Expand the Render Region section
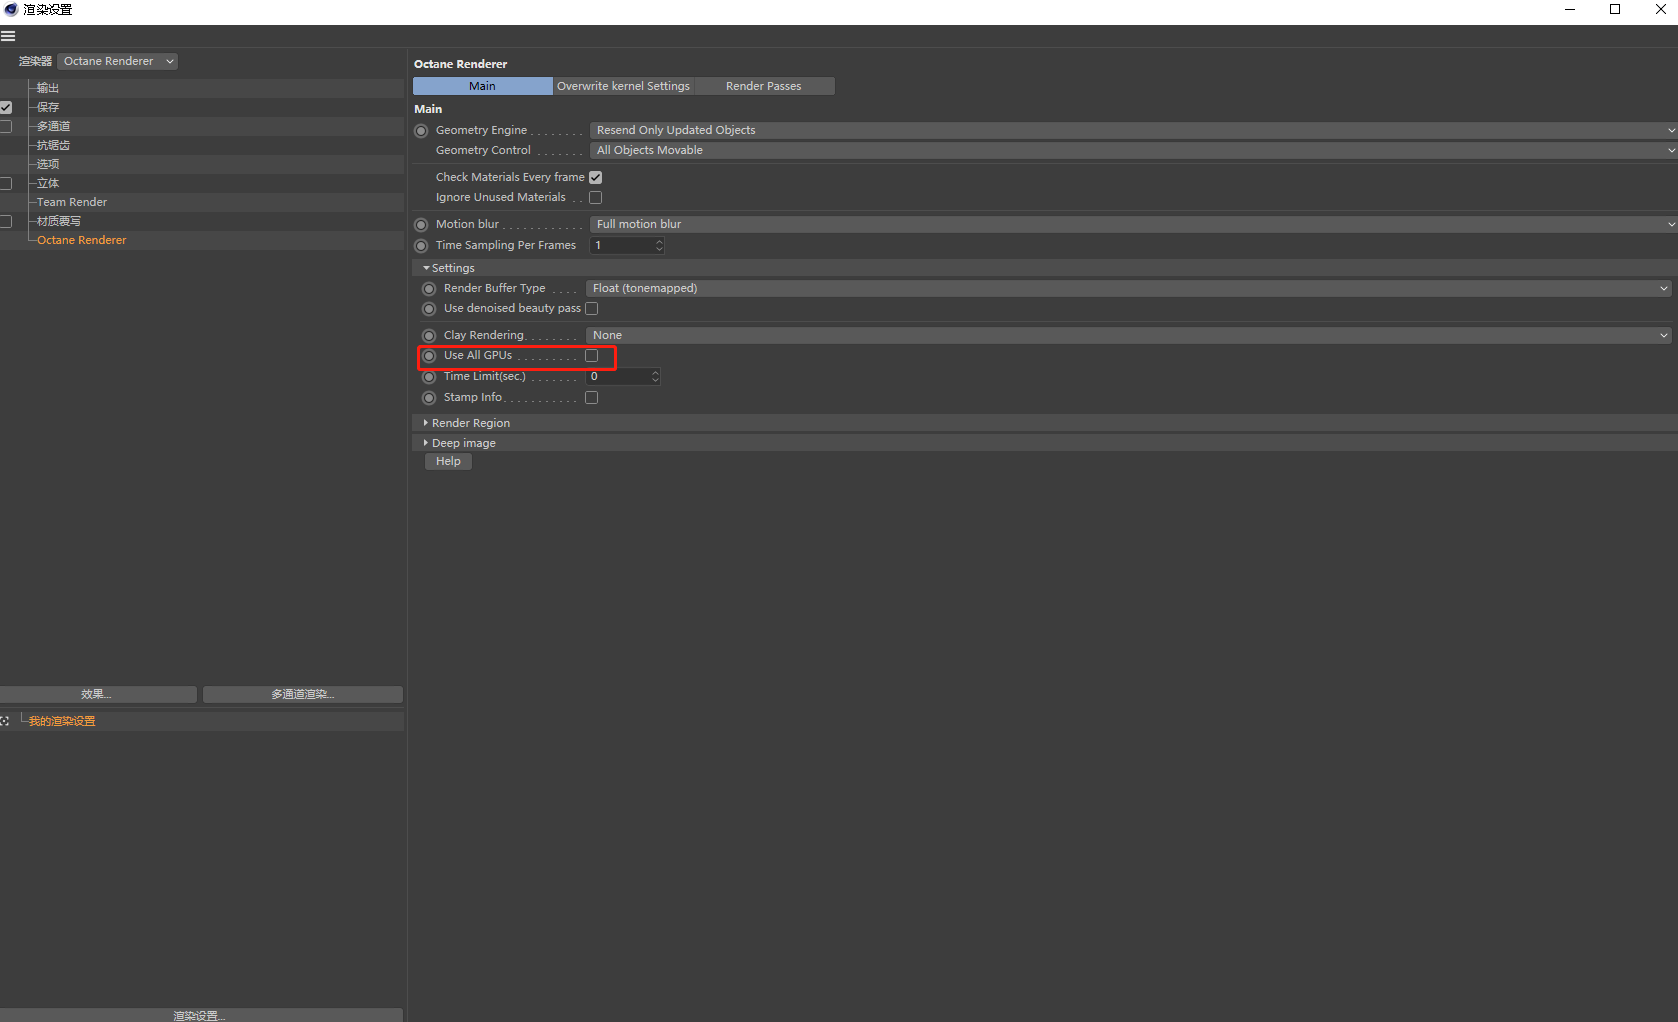 (426, 423)
